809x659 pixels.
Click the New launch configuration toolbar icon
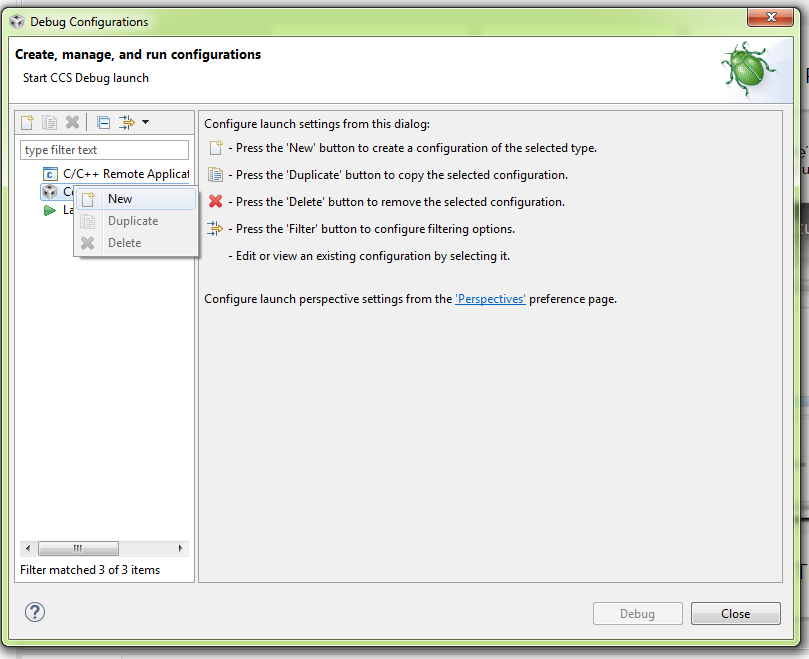[x=27, y=122]
